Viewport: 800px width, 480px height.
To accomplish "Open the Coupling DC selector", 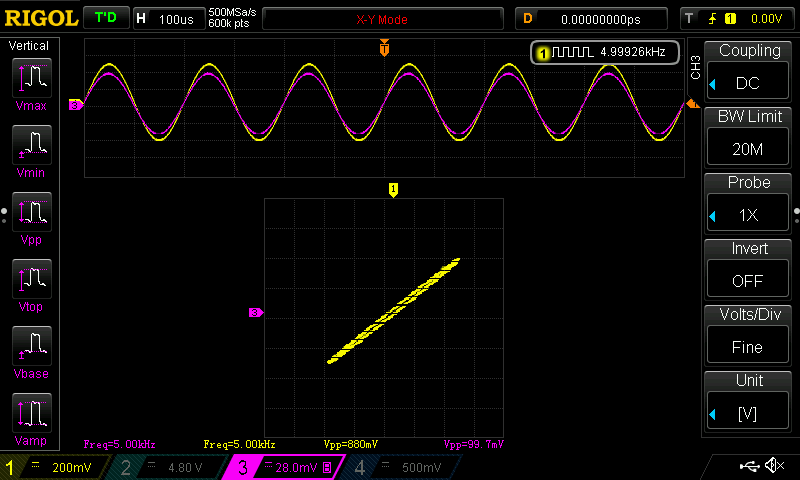I will 748,82.
